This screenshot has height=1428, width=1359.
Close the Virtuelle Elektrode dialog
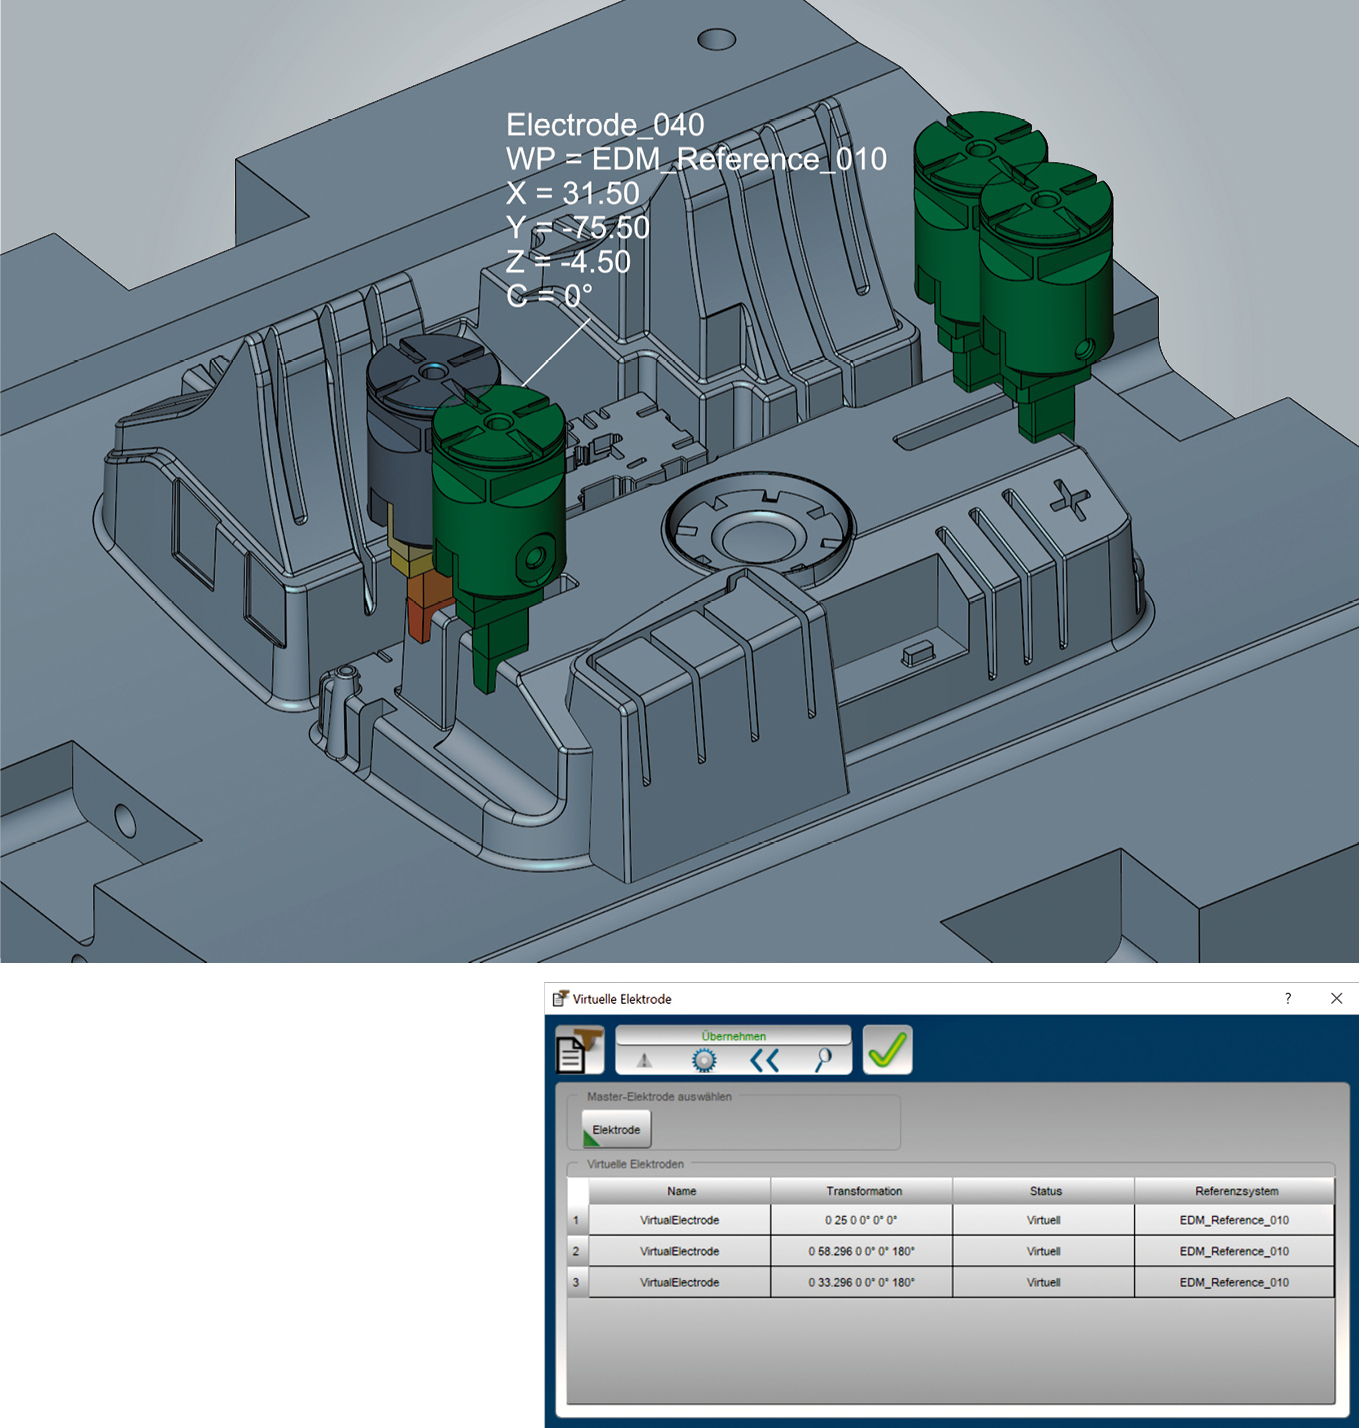pos(1336,998)
